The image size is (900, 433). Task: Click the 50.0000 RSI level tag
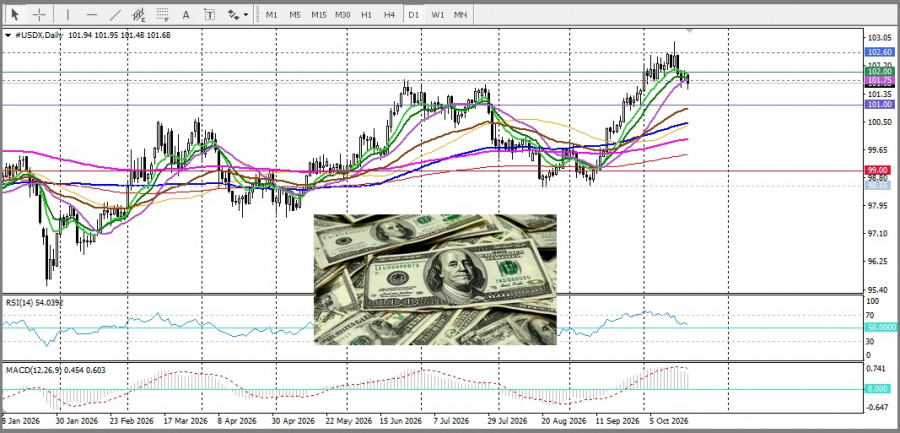[879, 327]
